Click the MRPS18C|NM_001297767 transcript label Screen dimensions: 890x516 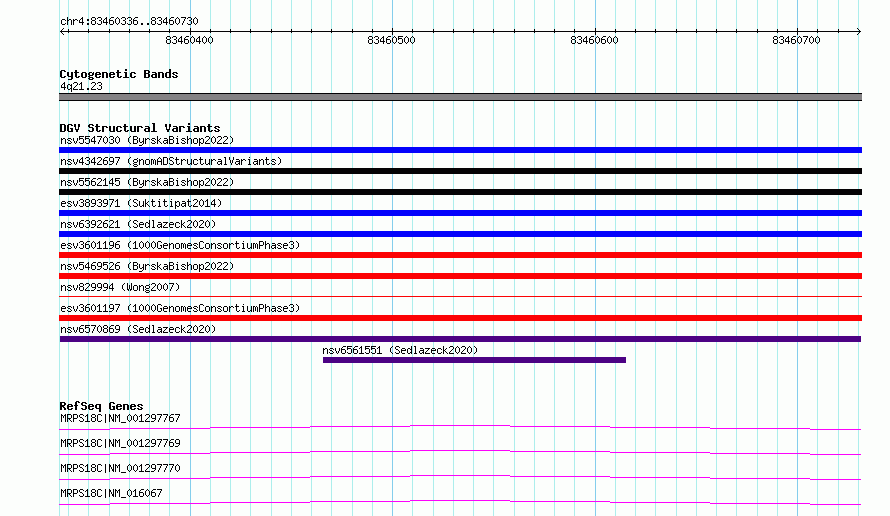(120, 418)
